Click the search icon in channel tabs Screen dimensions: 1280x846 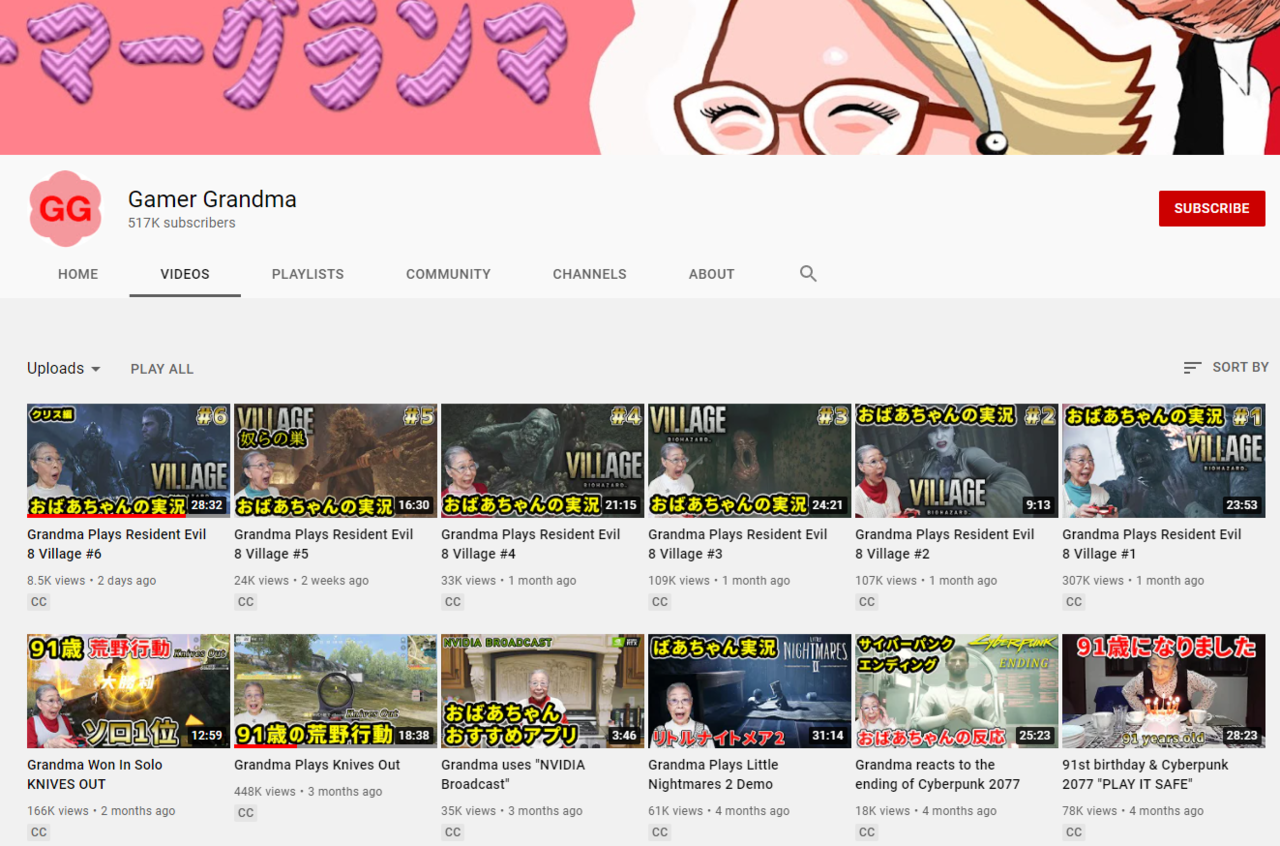click(808, 274)
